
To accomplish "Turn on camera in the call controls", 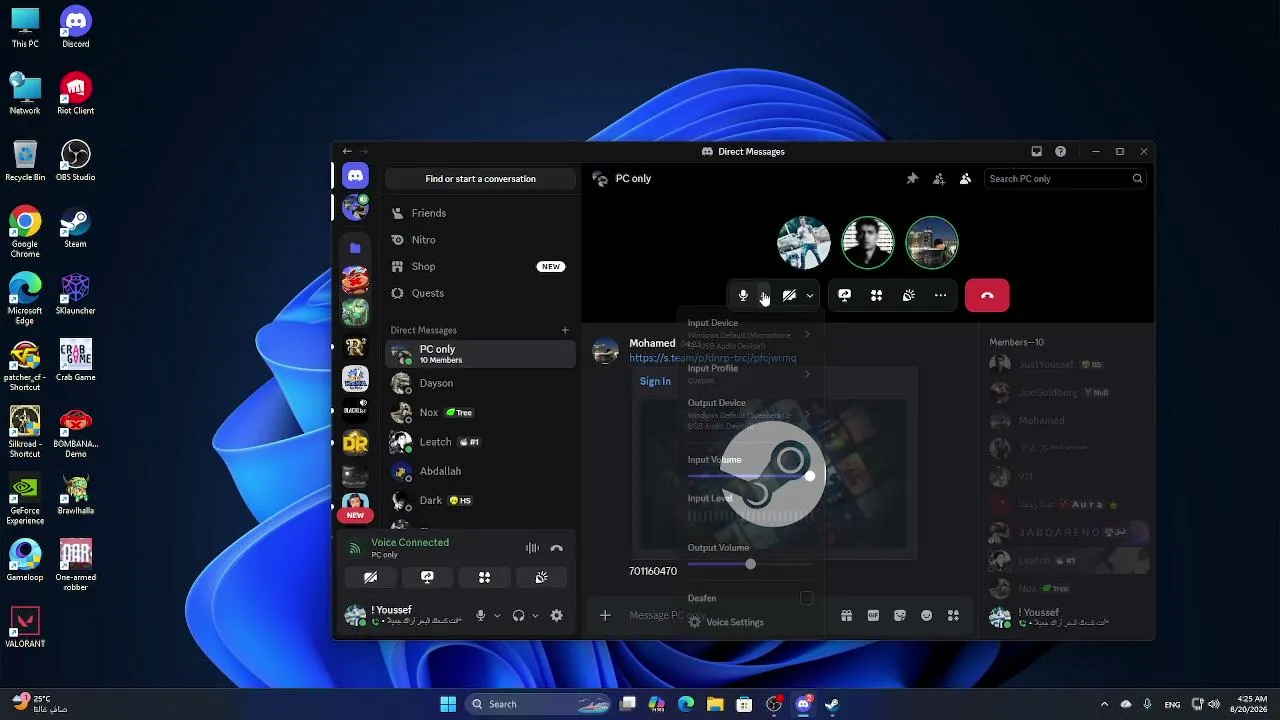I will pyautogui.click(x=789, y=295).
